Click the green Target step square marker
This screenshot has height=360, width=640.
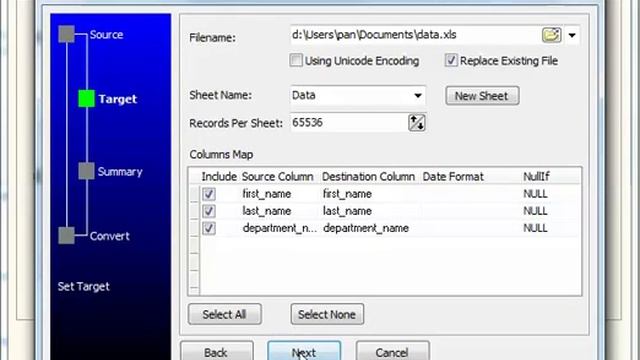click(x=86, y=99)
